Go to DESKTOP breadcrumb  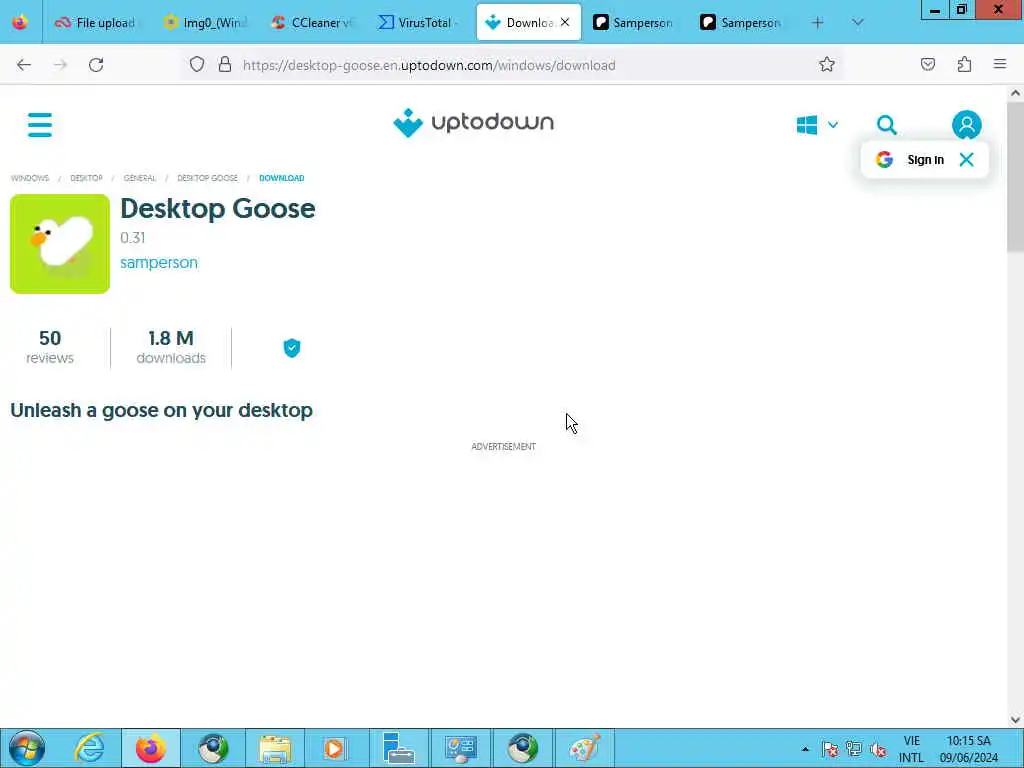pos(86,178)
